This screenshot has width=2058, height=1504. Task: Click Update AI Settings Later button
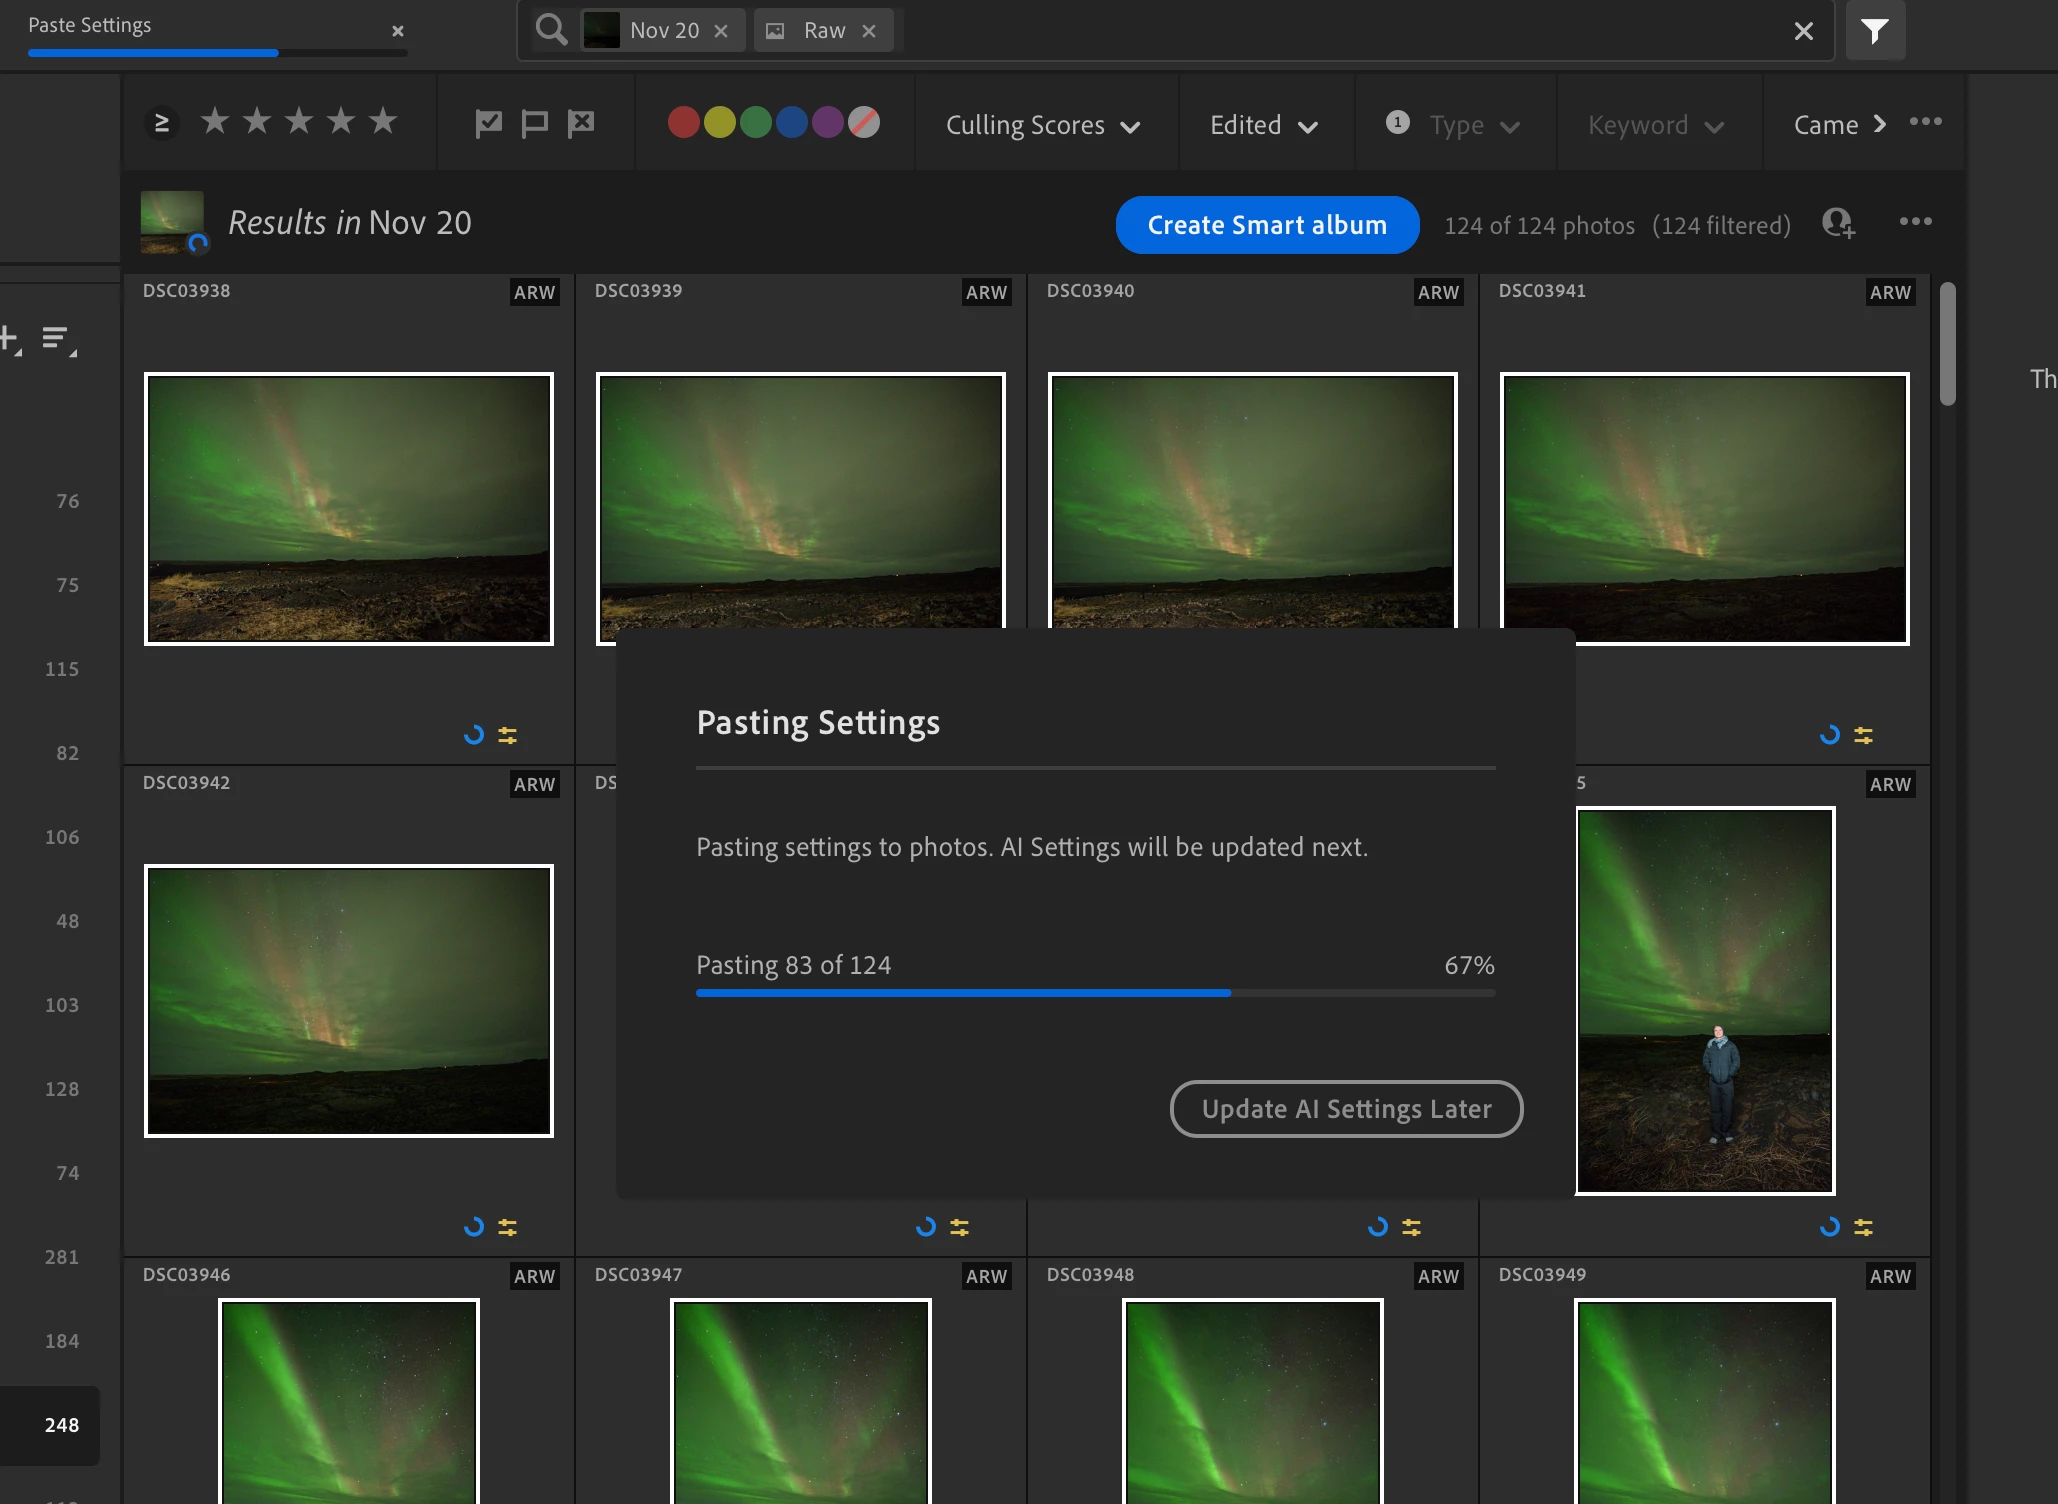pyautogui.click(x=1346, y=1109)
